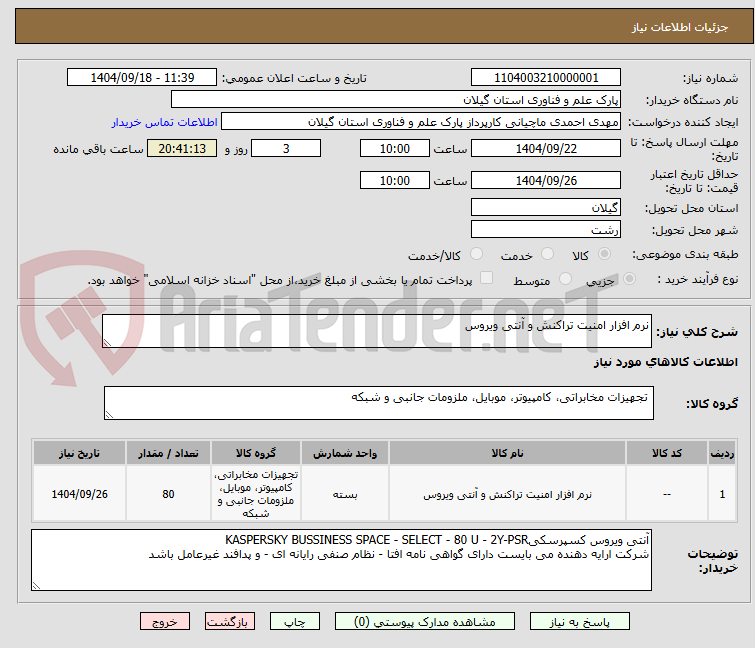The image size is (755, 648).
Task: Click the توضیحات خریدار Kaspersky text area
Action: 341,560
